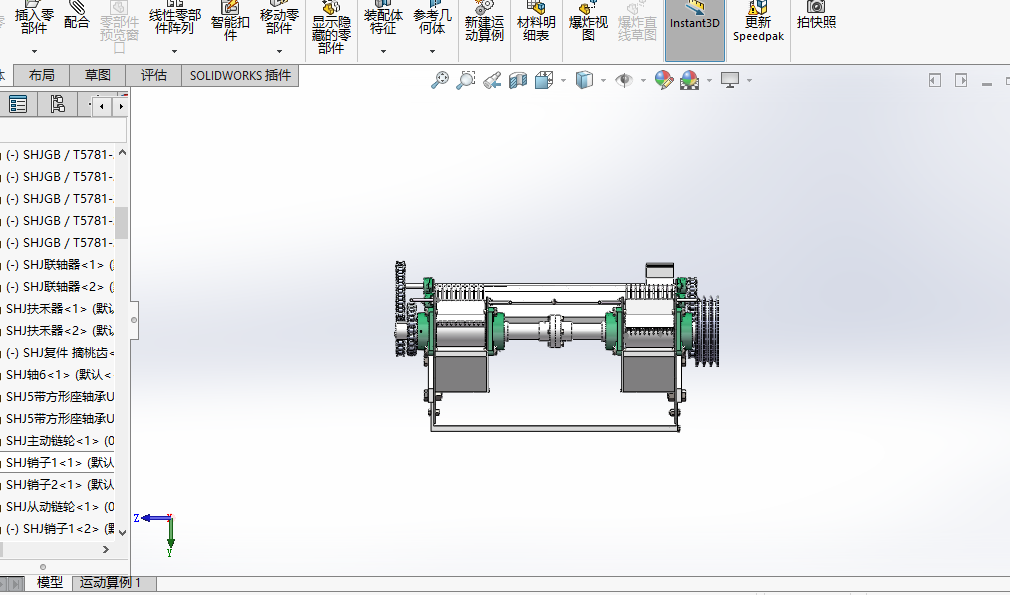Screen dimensions: 1010x595
Task: Open the View Settings dropdown arrow
Action: tap(749, 80)
